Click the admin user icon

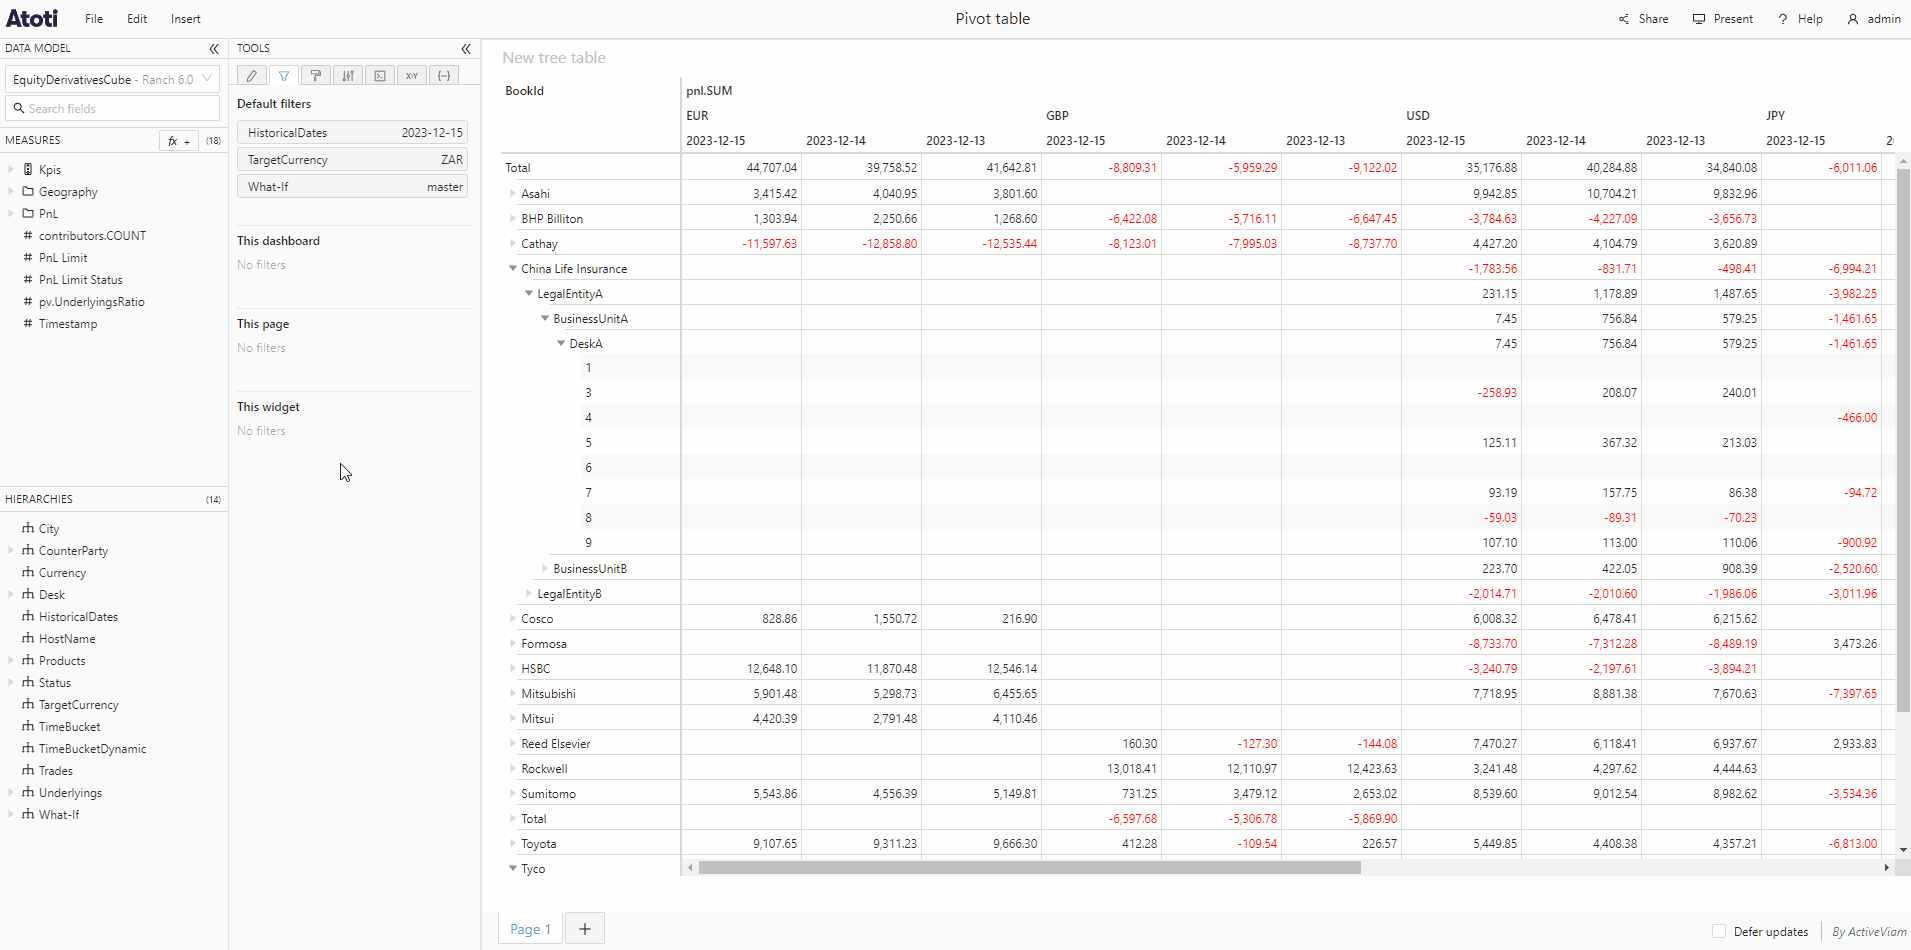tap(1853, 19)
